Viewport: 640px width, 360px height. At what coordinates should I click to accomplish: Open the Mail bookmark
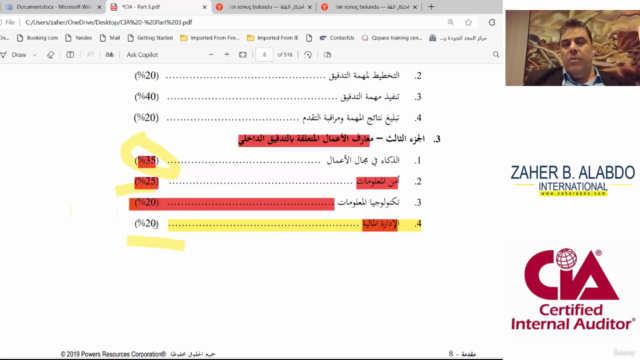pos(110,38)
